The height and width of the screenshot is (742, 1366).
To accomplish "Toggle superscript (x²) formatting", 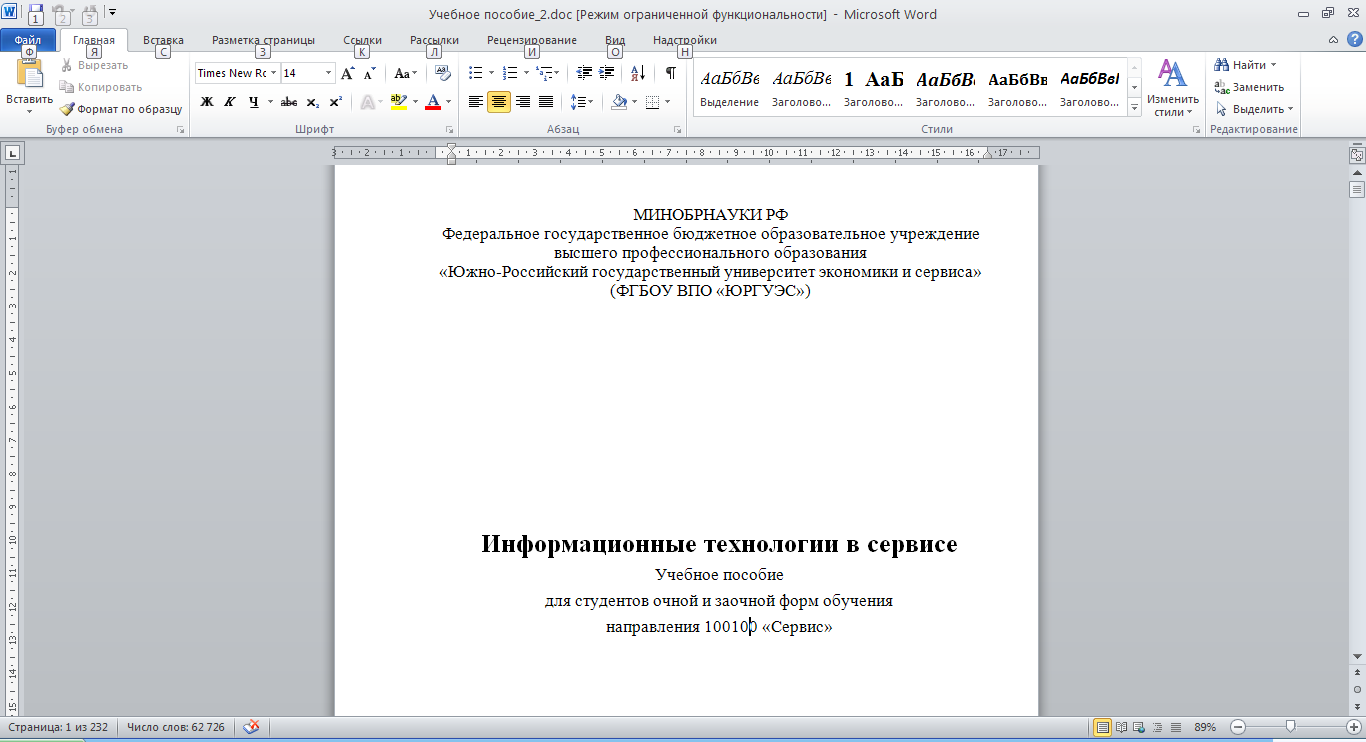I will [335, 102].
